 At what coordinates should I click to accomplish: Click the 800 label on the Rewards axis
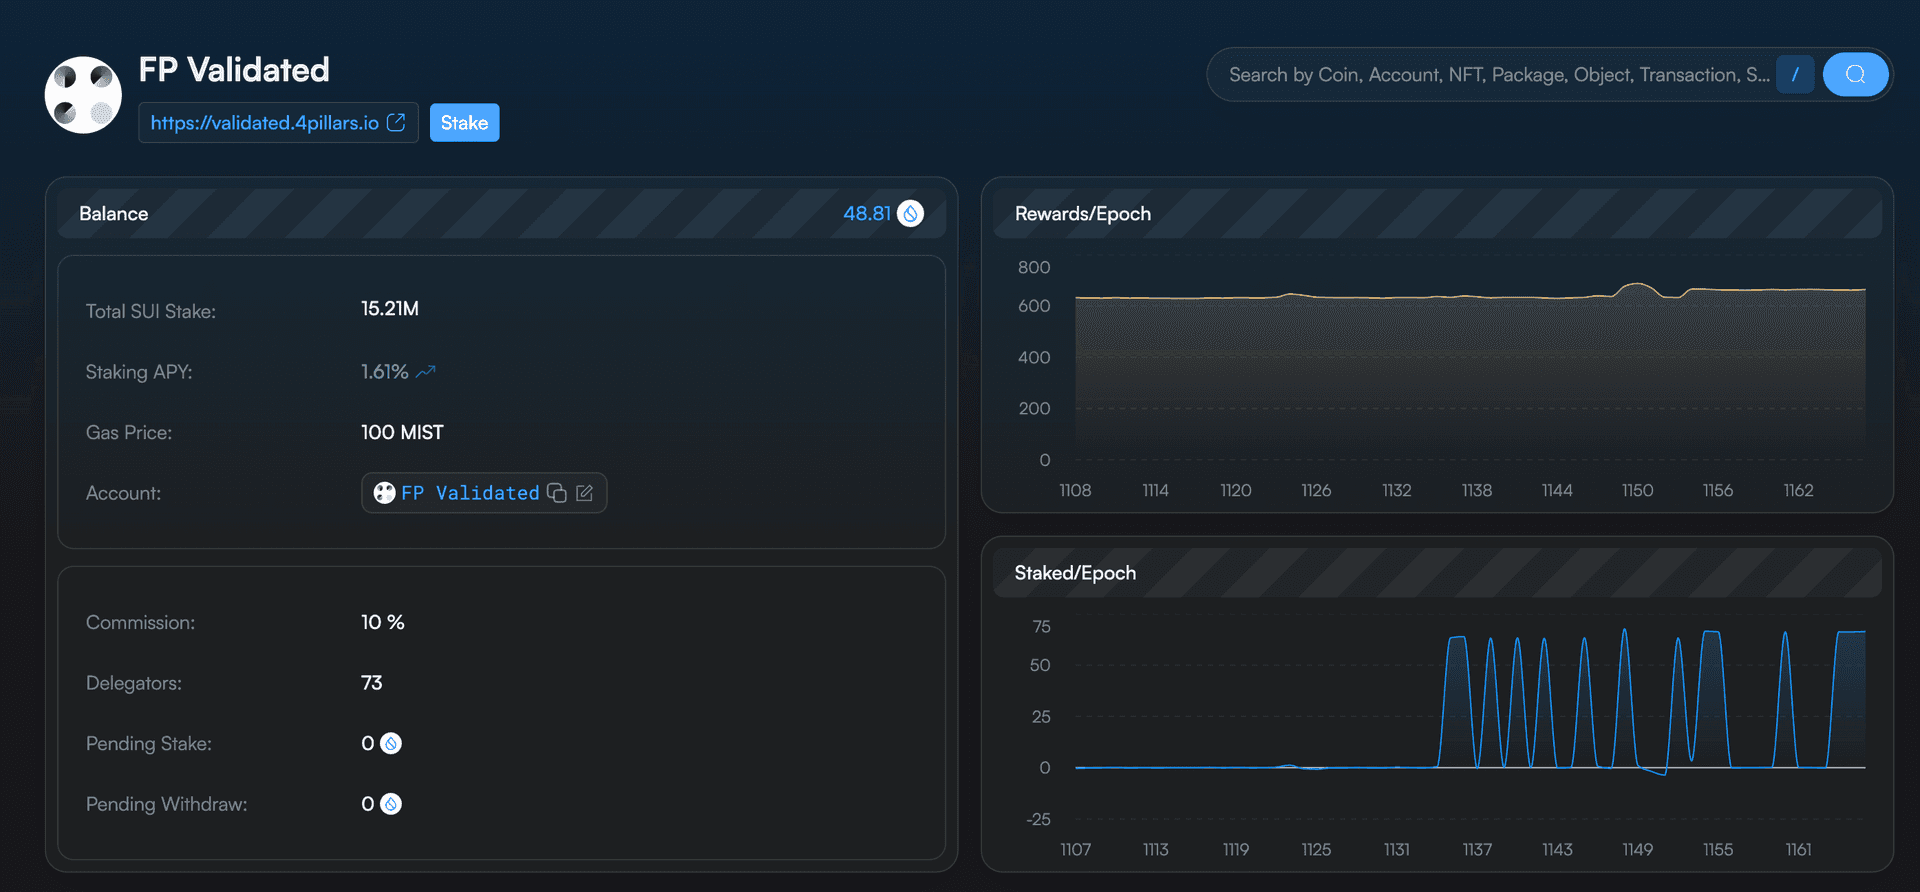pyautogui.click(x=1034, y=268)
